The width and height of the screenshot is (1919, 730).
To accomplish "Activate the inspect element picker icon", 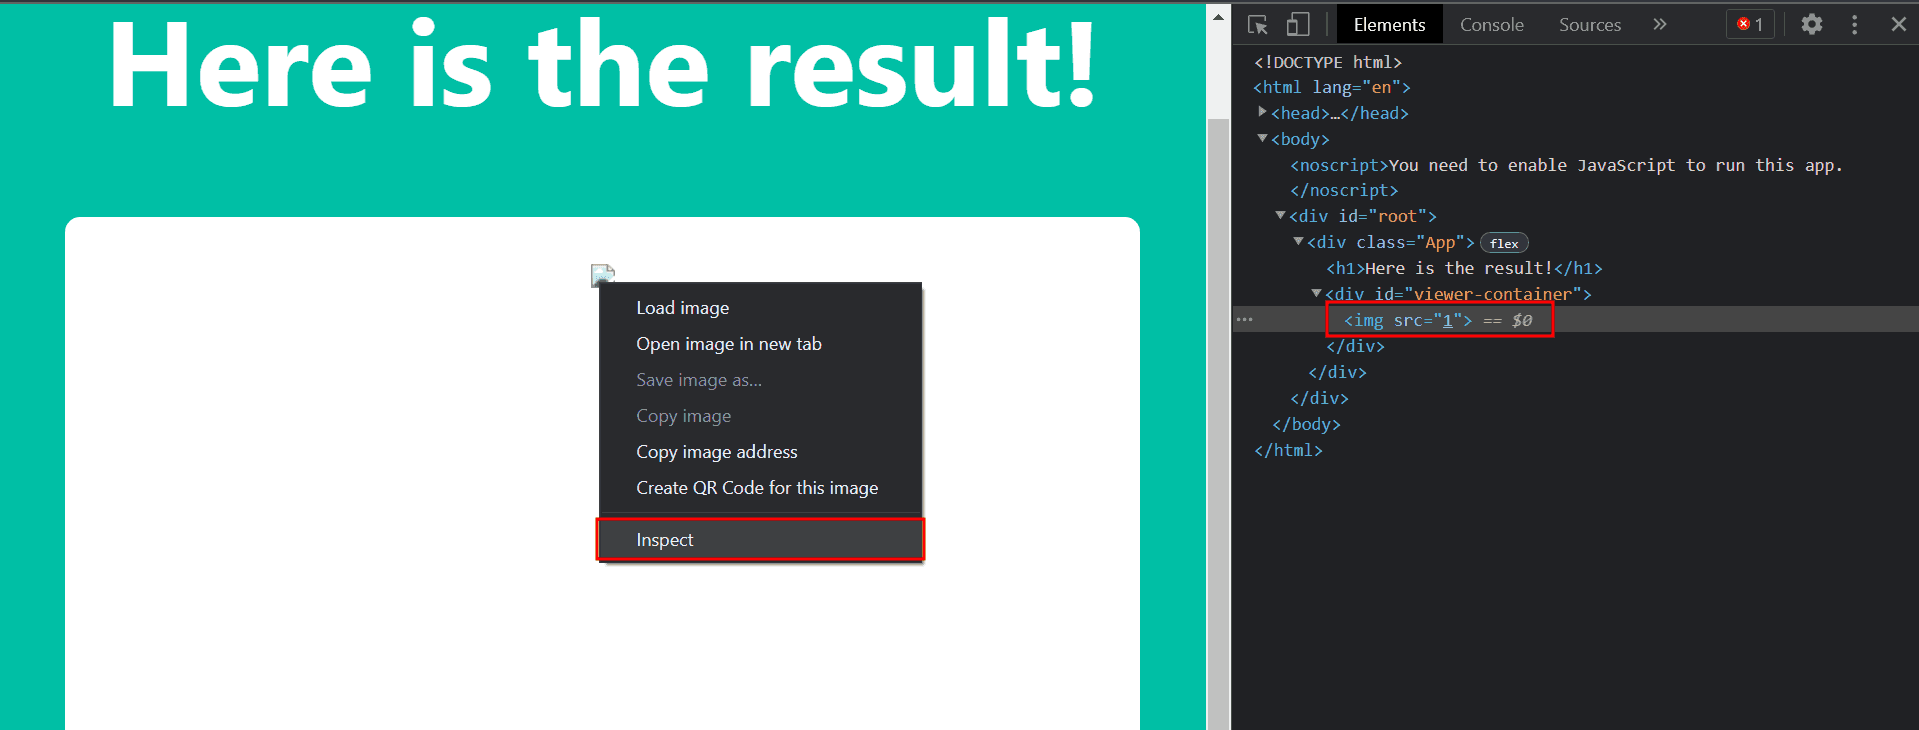I will tap(1258, 25).
